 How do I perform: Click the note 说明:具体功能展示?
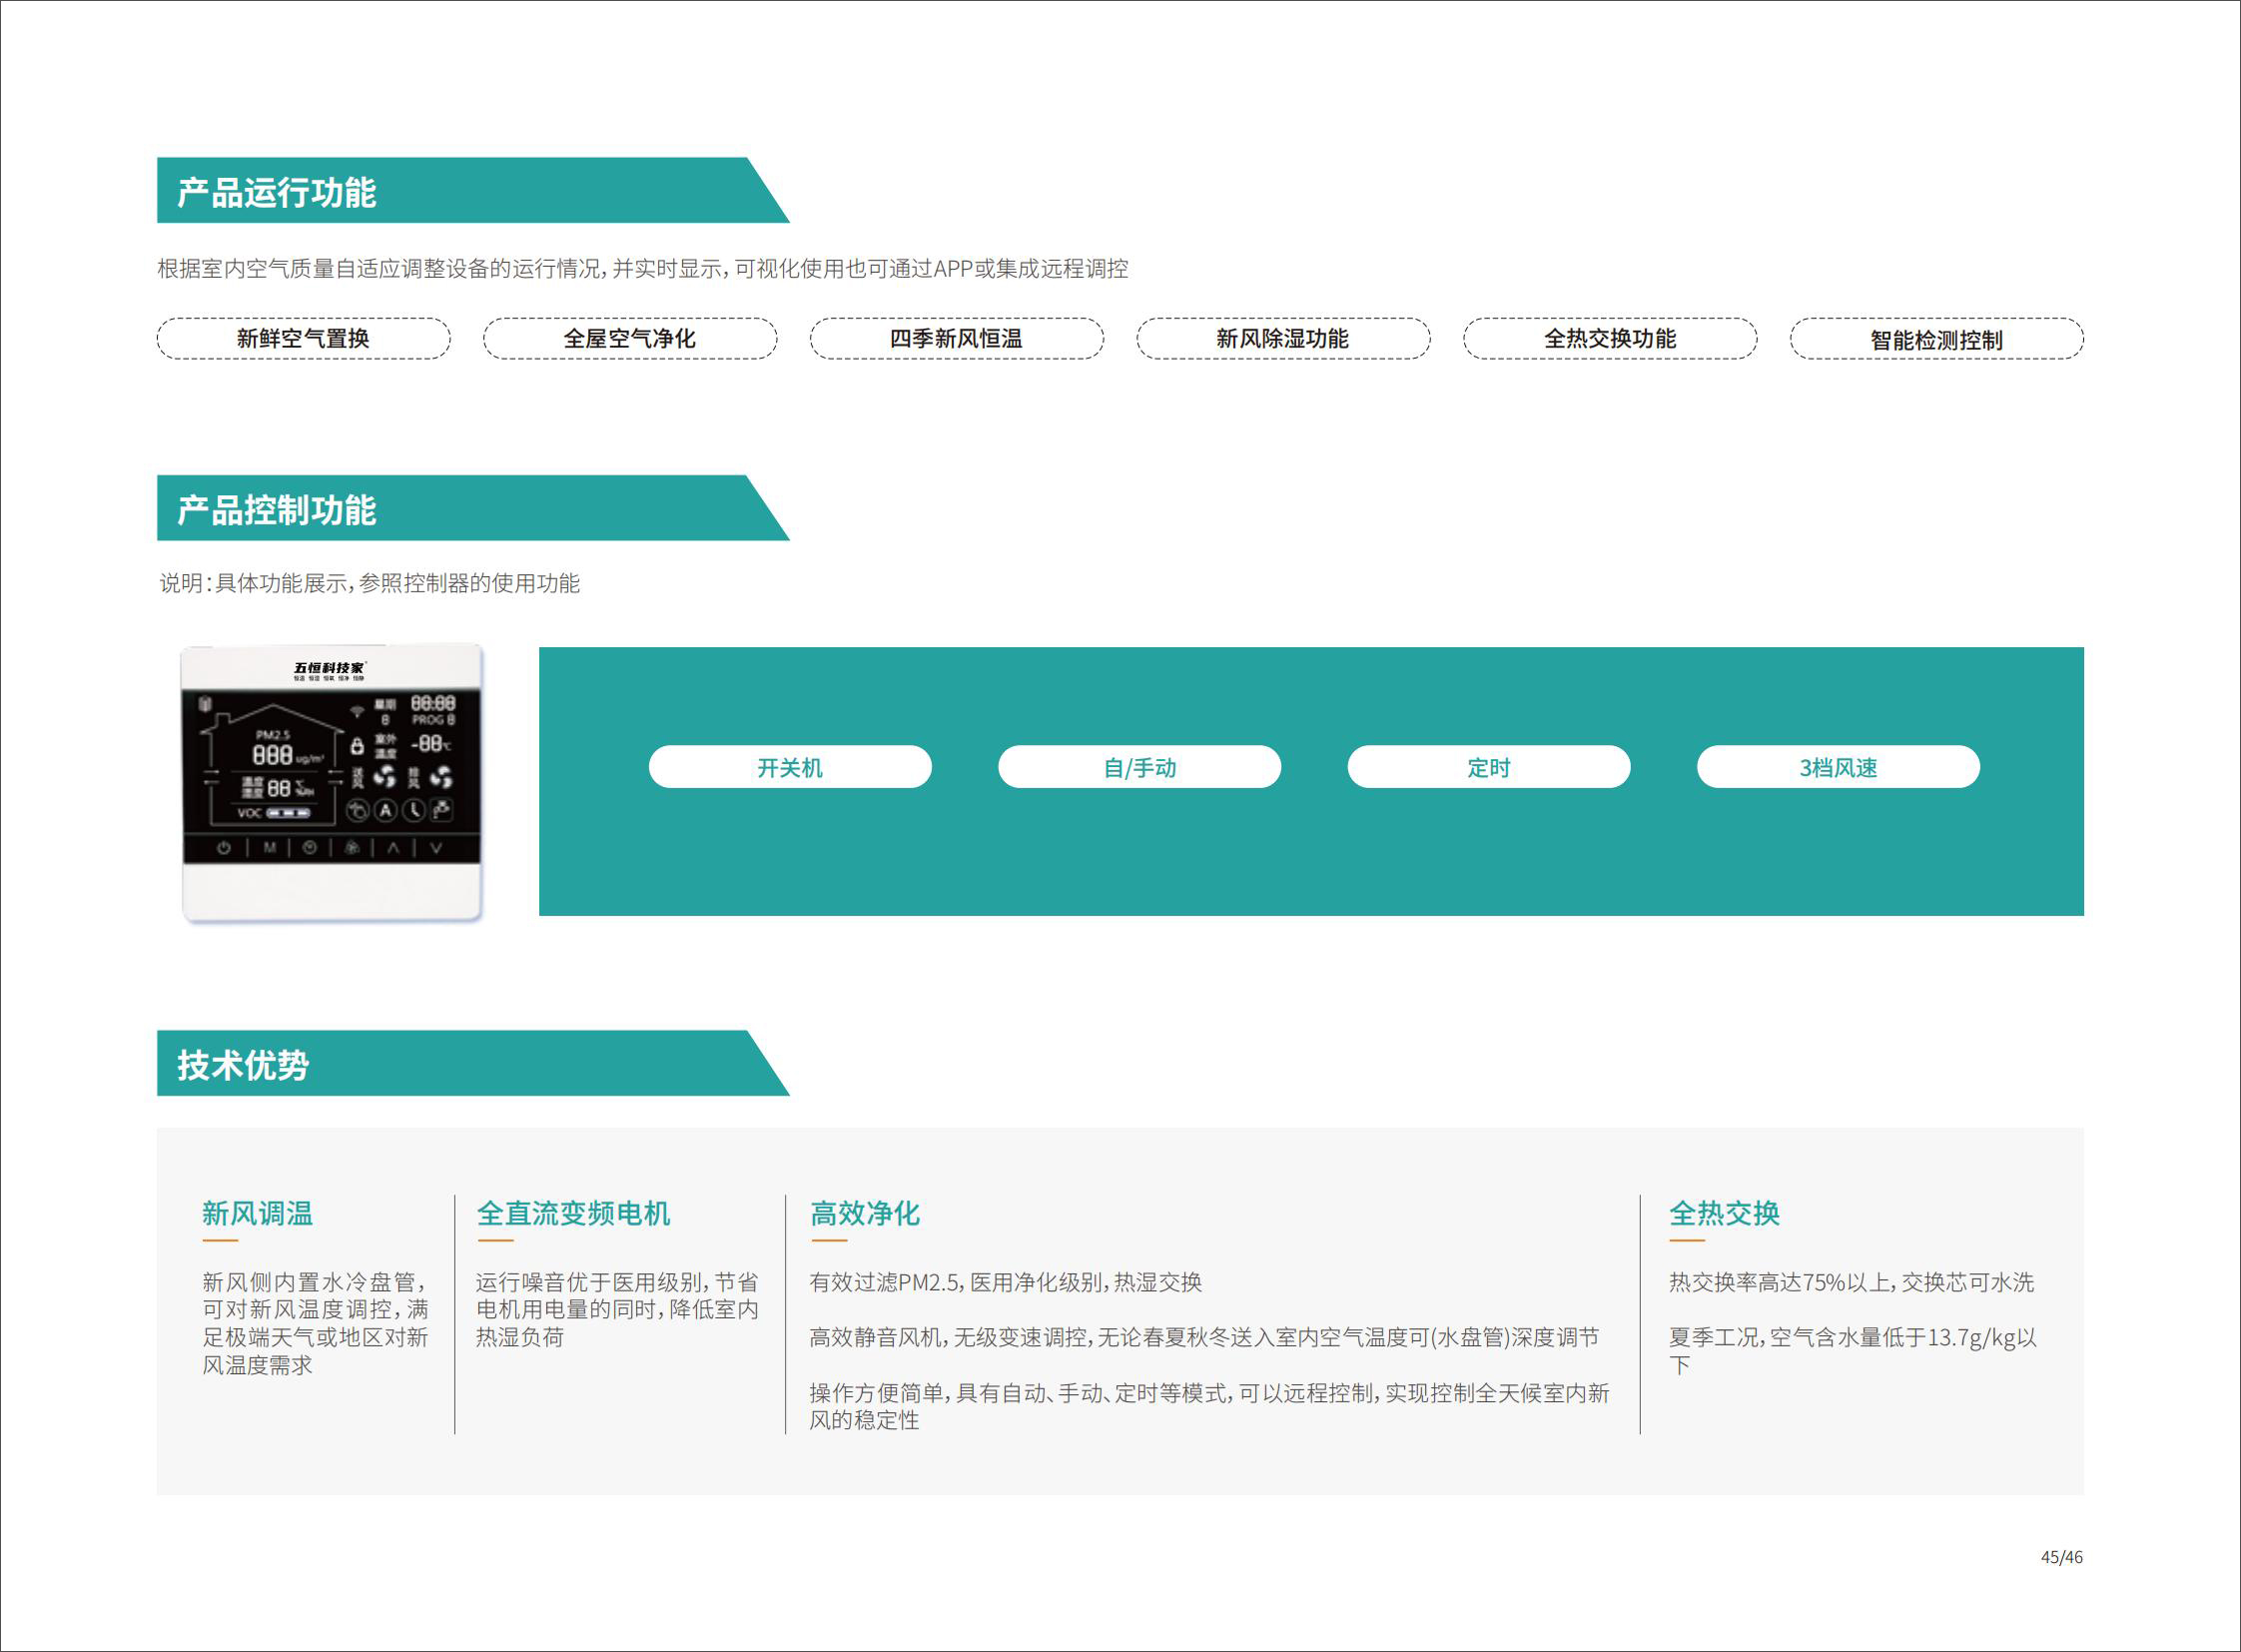coord(369,583)
